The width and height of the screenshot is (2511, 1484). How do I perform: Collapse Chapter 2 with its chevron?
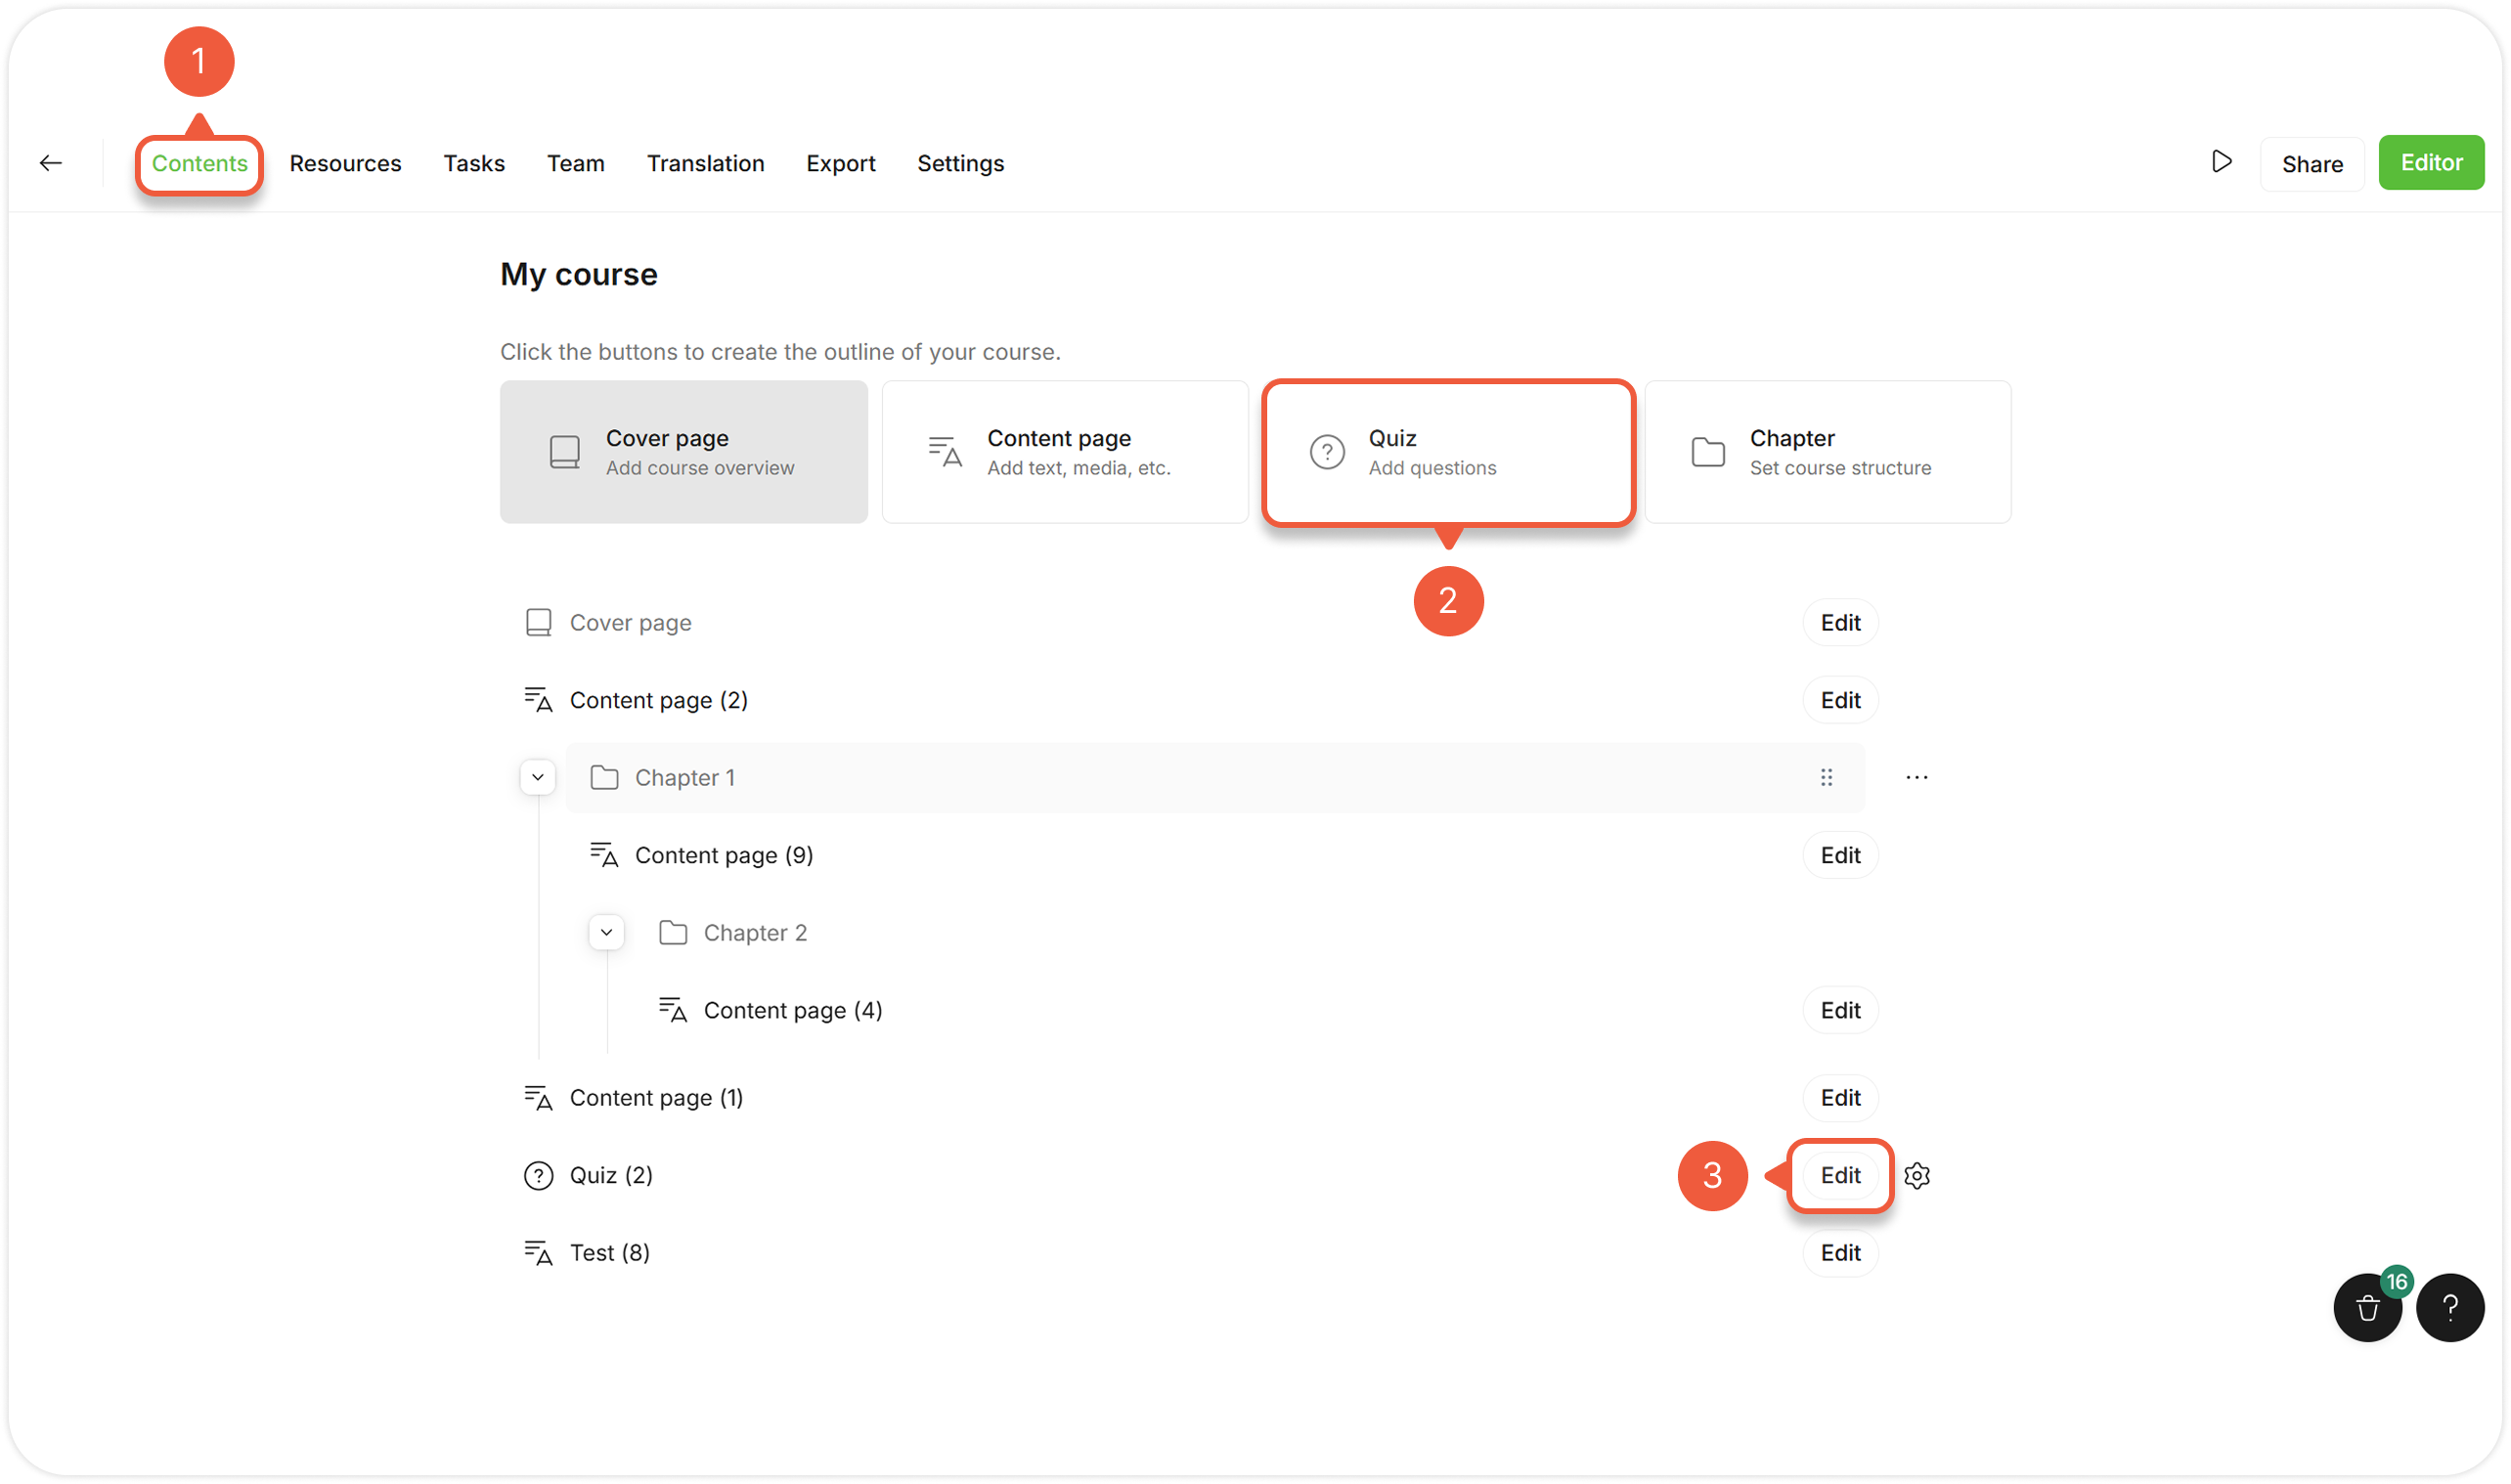click(x=606, y=933)
